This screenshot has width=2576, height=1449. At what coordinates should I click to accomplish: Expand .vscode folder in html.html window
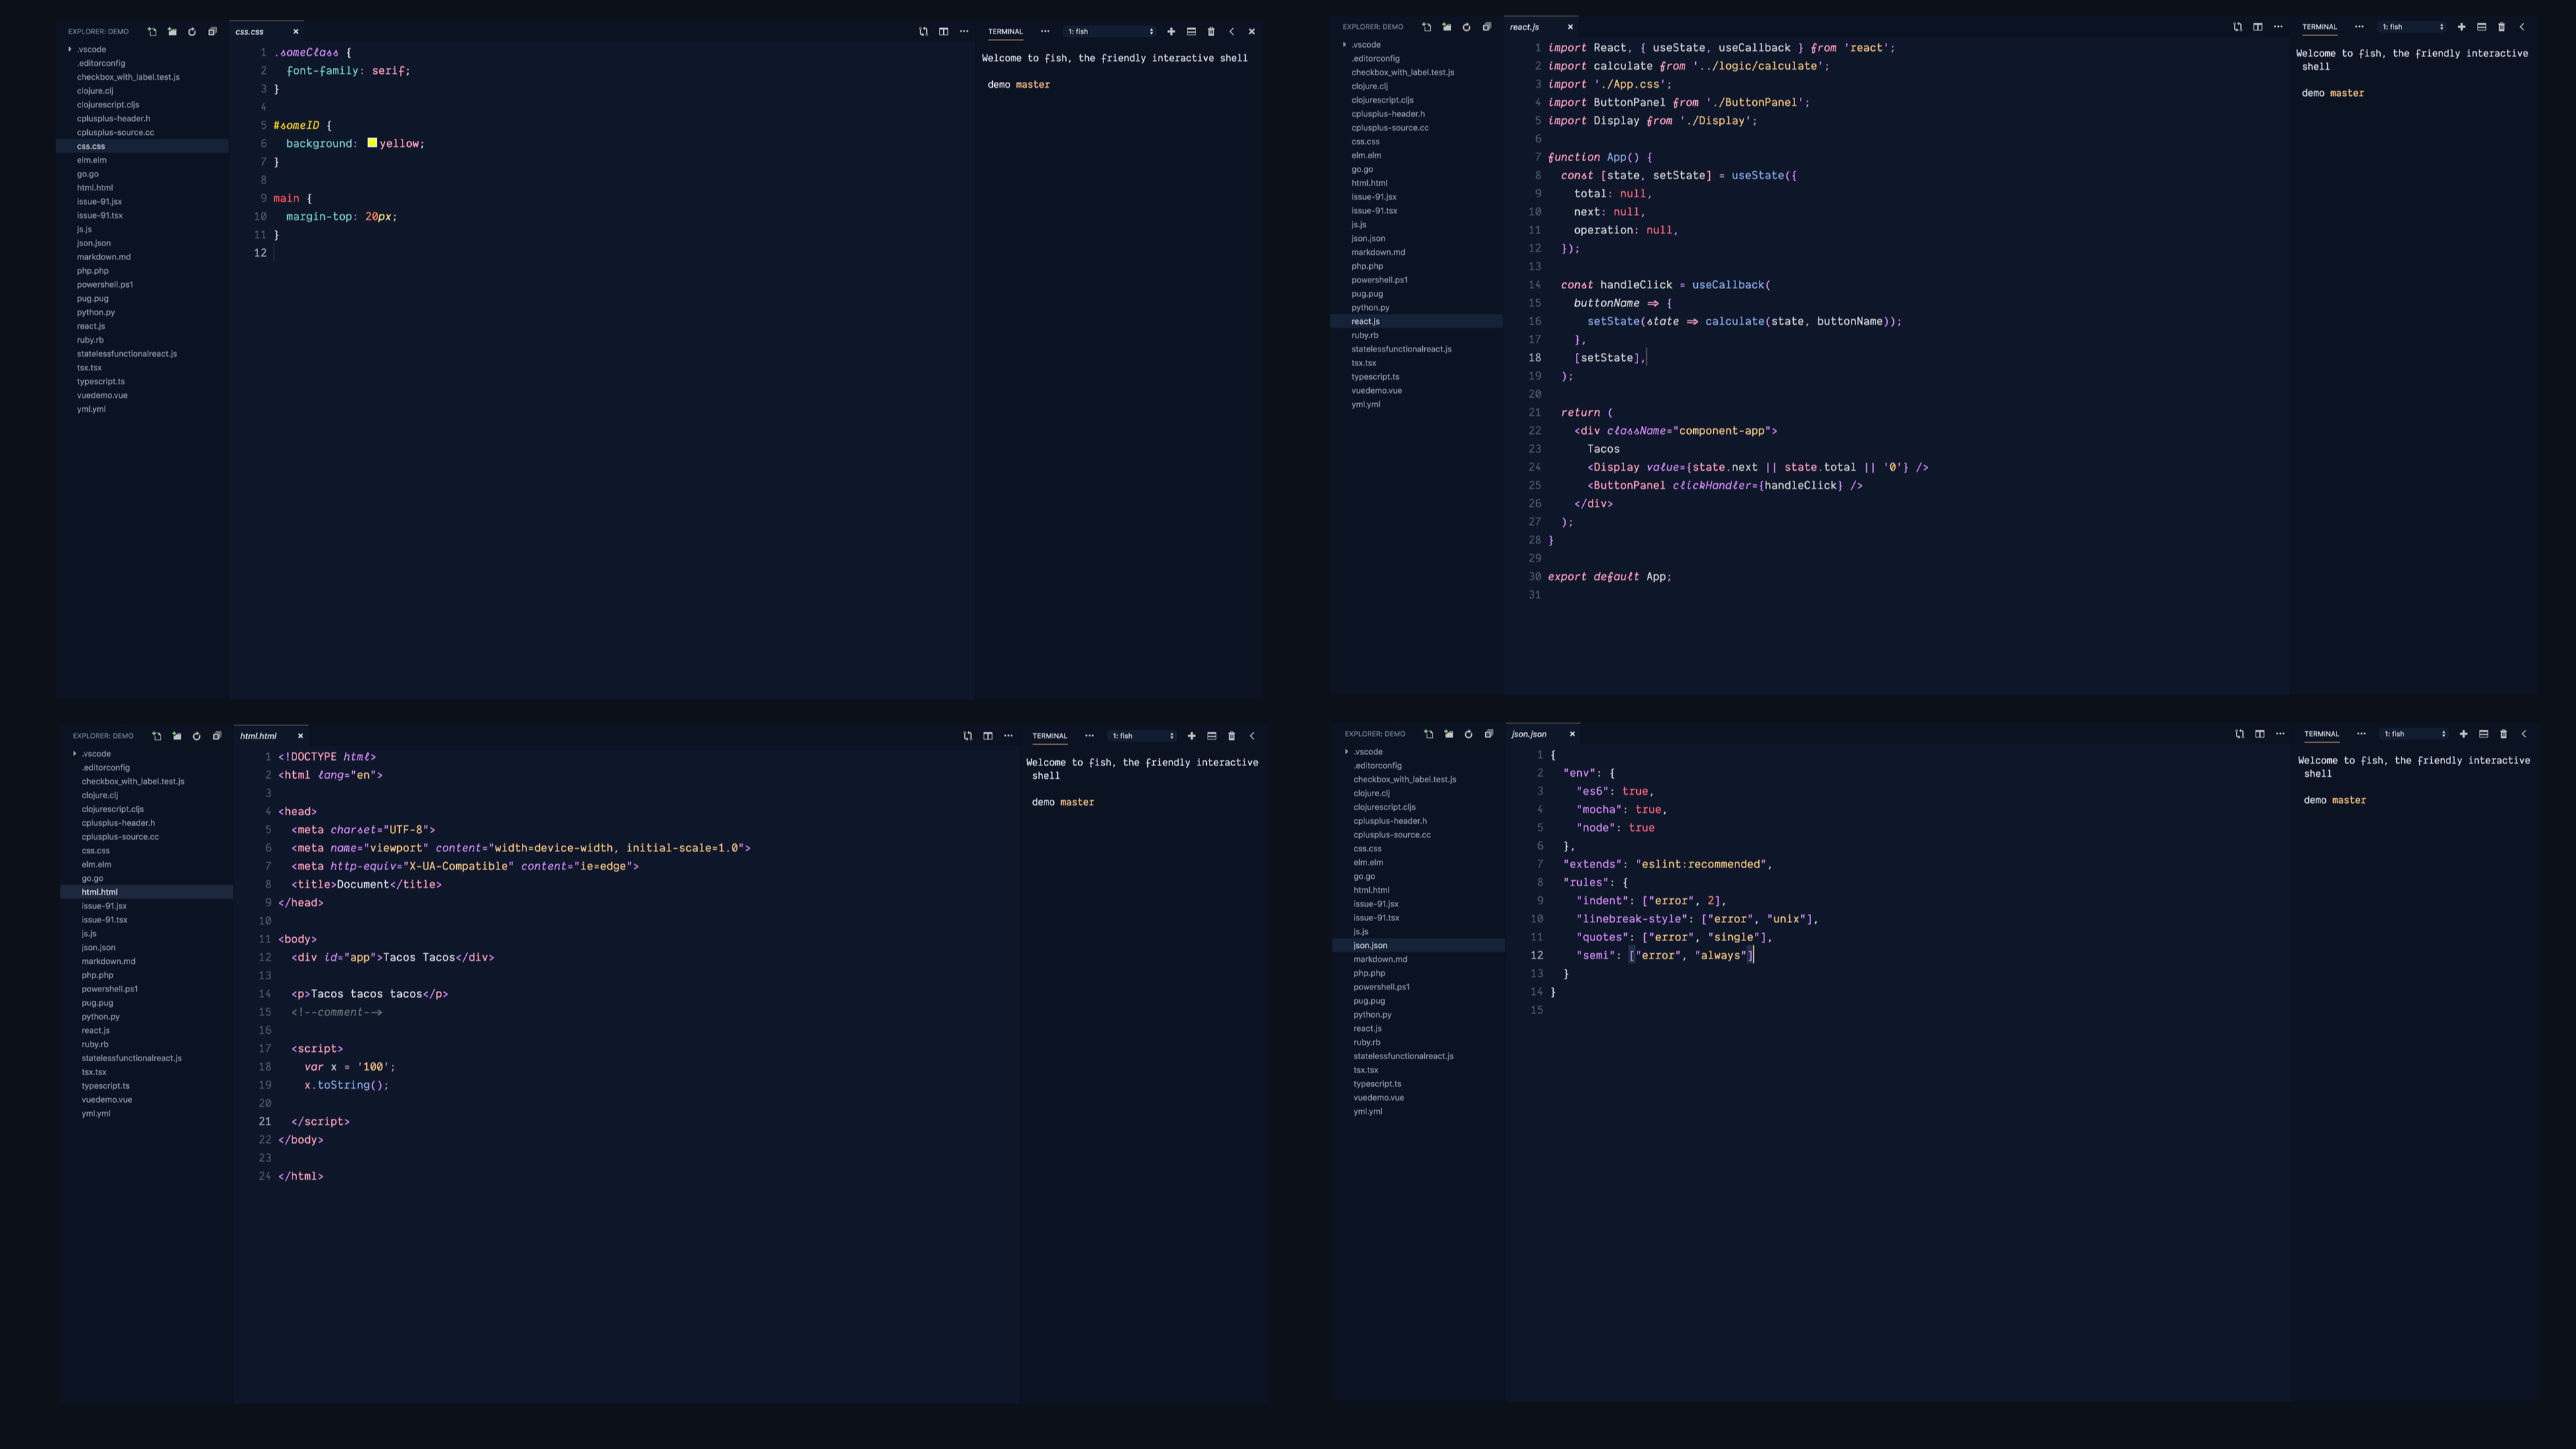coord(75,754)
